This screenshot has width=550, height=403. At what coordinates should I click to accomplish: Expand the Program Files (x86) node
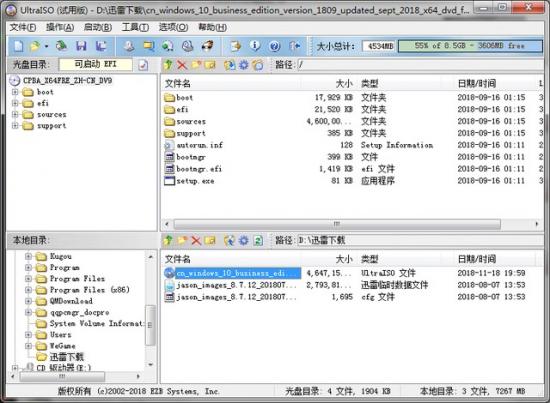[28, 290]
